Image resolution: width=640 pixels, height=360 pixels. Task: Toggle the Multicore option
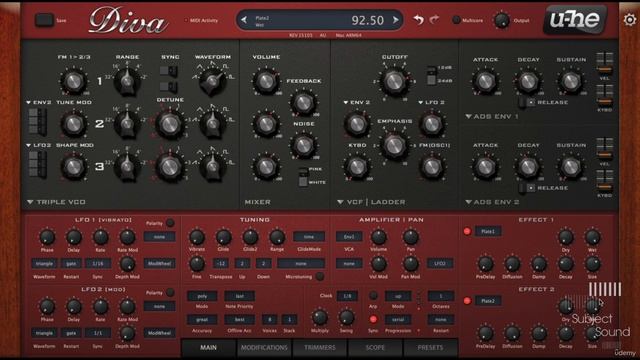click(x=456, y=20)
